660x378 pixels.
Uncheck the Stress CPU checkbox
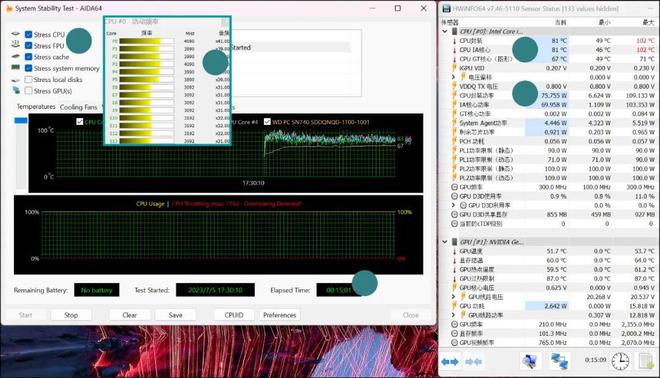(x=28, y=35)
